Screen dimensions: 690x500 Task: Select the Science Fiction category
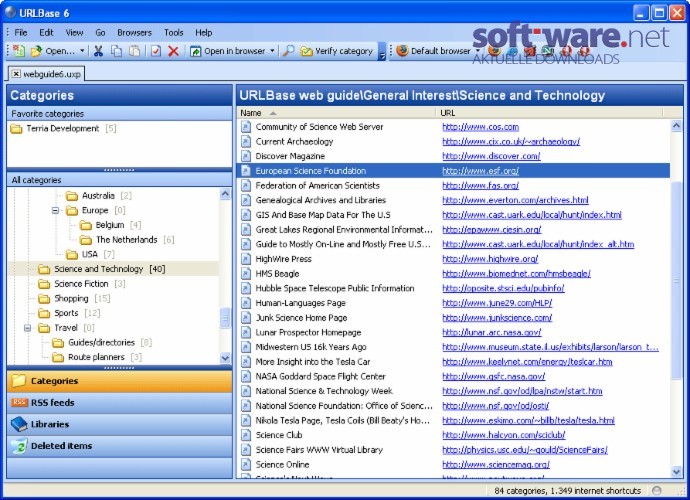click(x=81, y=284)
